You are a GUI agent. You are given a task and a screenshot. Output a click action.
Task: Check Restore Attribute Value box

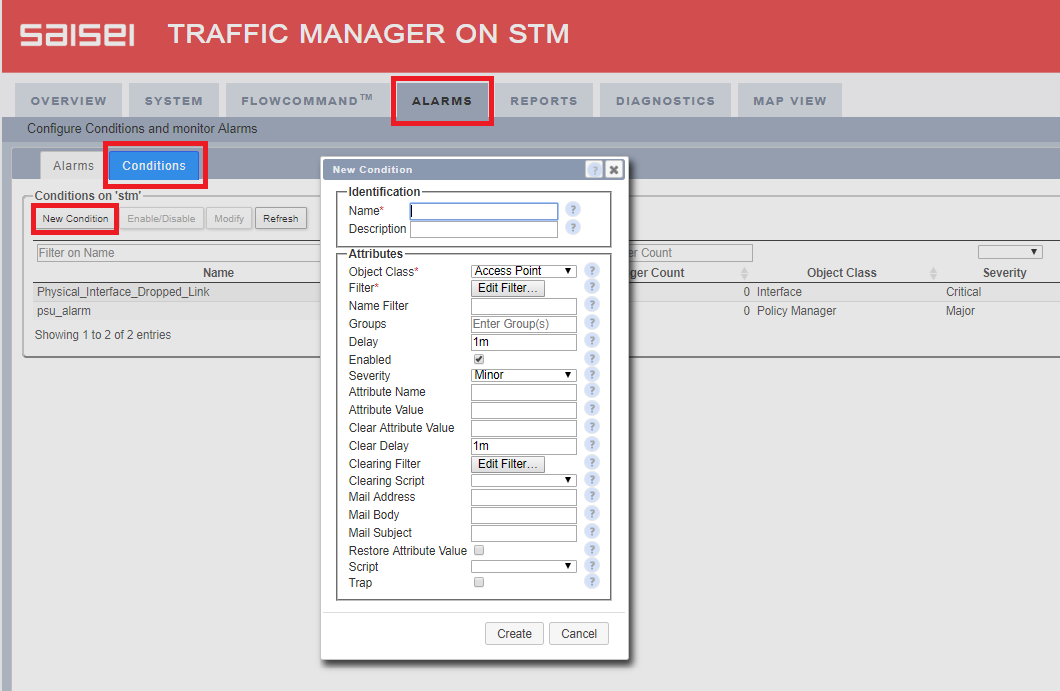pyautogui.click(x=479, y=550)
